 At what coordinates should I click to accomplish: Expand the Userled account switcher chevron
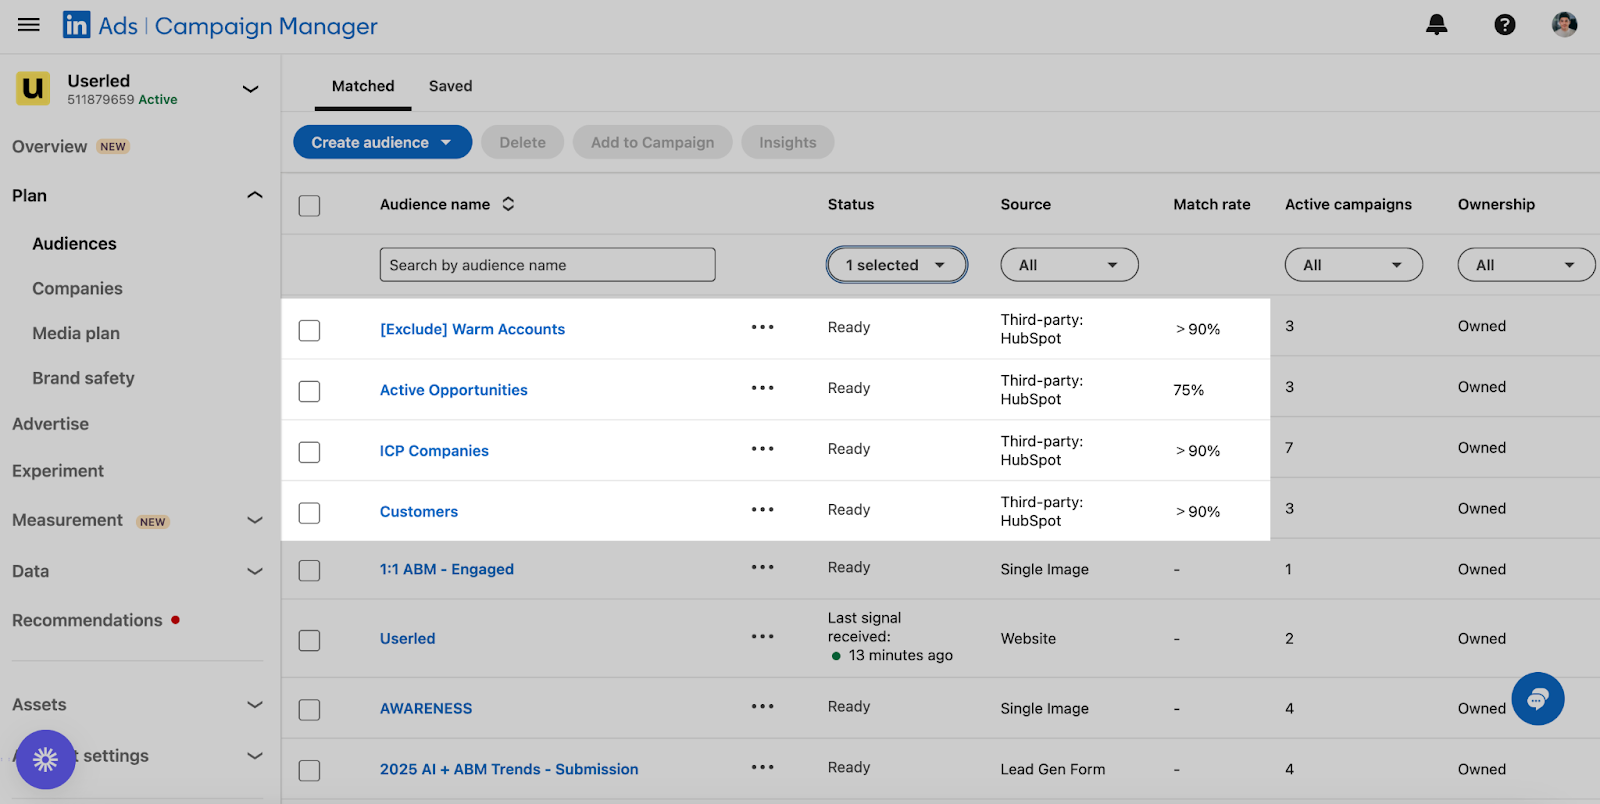[251, 89]
